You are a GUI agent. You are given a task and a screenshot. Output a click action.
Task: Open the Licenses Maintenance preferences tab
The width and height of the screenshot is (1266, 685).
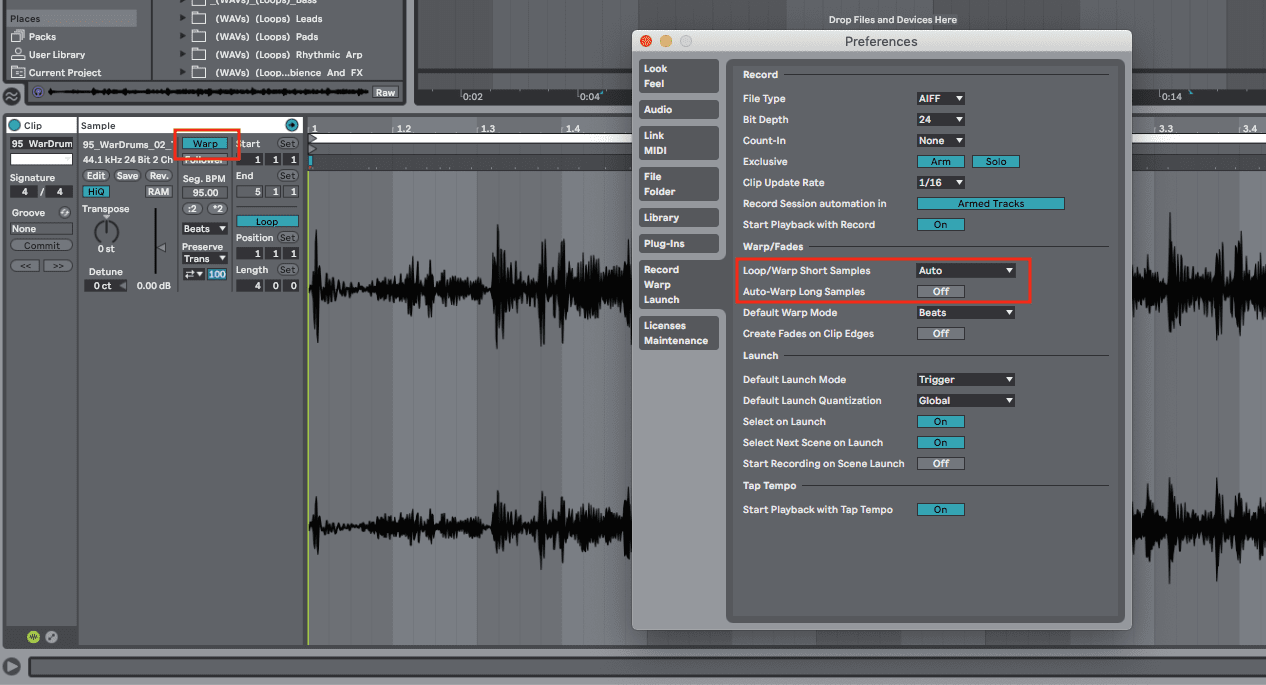point(679,333)
